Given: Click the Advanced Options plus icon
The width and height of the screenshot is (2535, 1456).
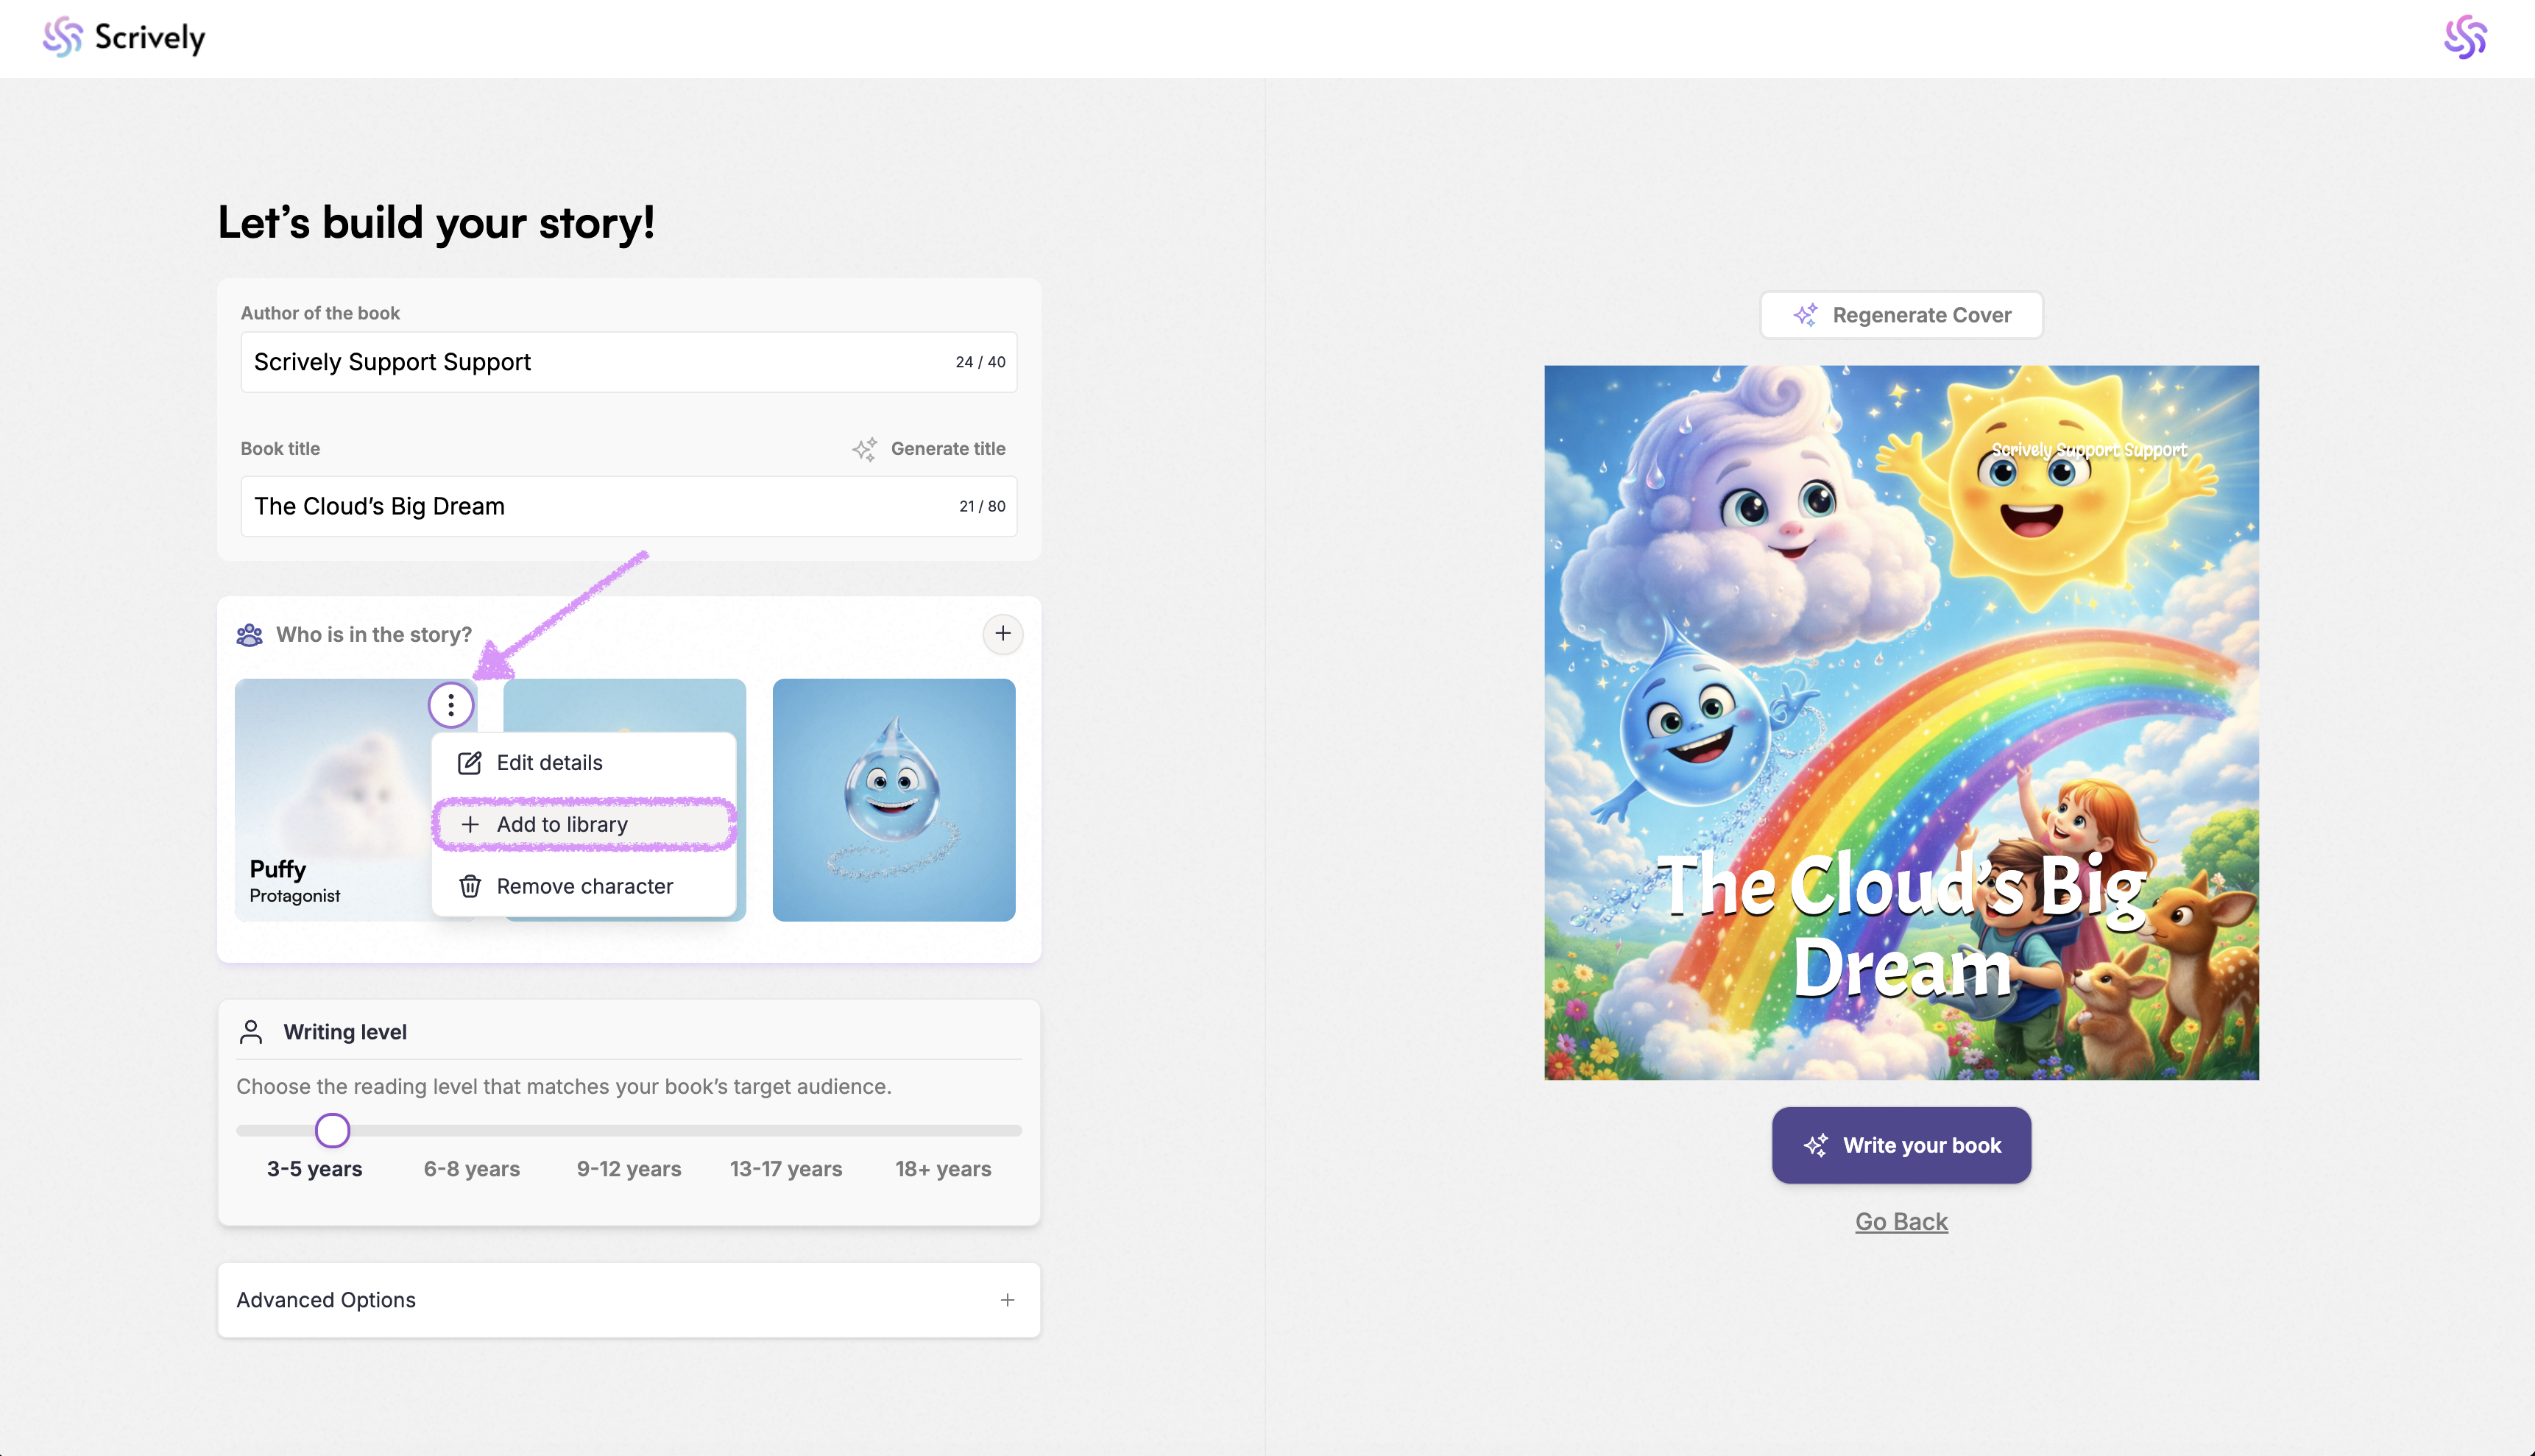Looking at the screenshot, I should tap(1007, 1300).
